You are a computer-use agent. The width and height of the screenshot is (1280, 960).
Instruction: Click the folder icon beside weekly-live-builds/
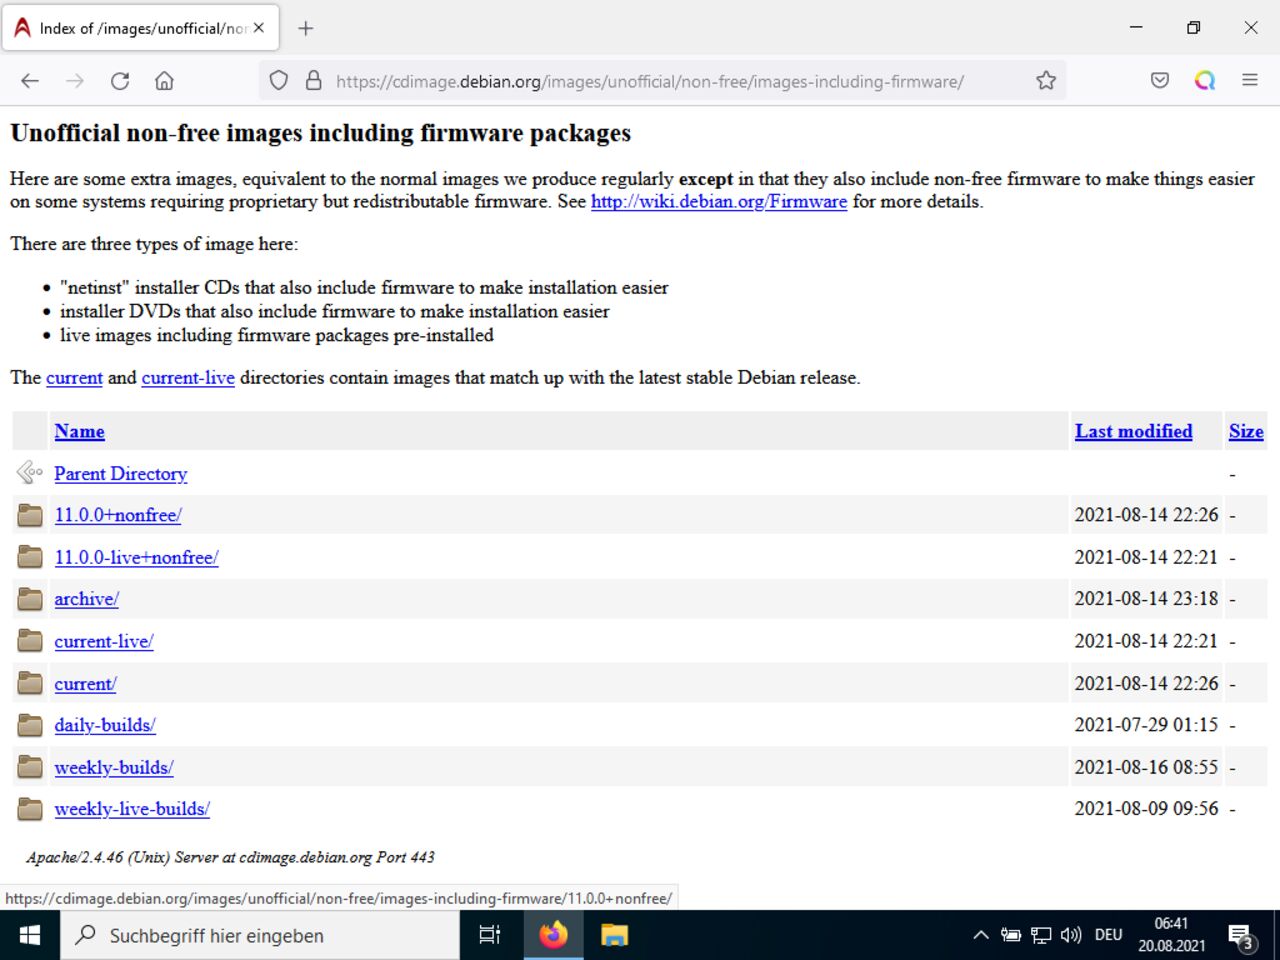pos(30,809)
